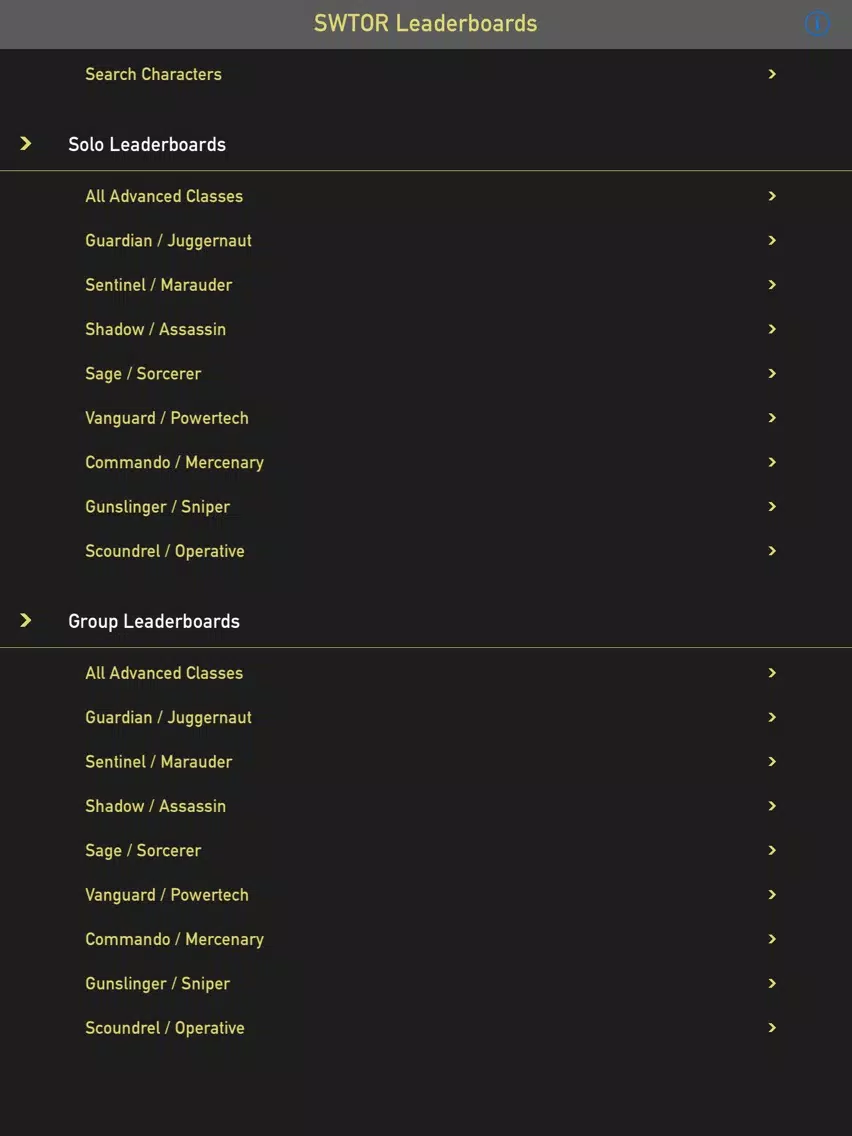
Task: Collapse the Group Leaderboards section header
Action: (426, 621)
